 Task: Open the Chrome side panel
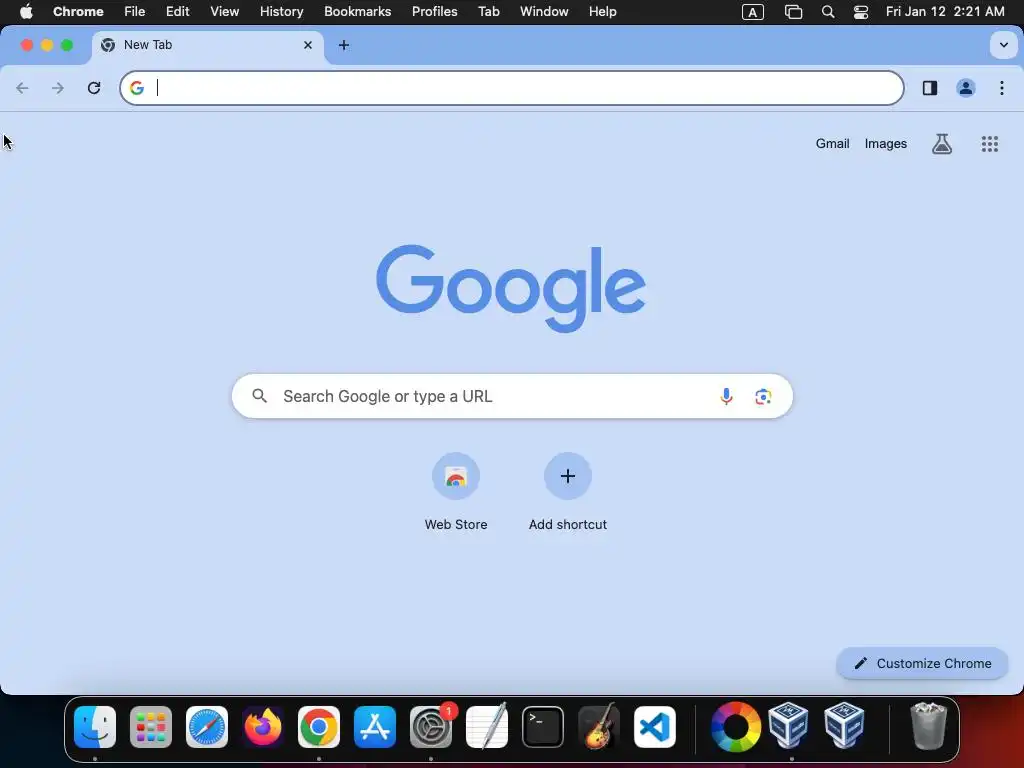click(x=930, y=88)
